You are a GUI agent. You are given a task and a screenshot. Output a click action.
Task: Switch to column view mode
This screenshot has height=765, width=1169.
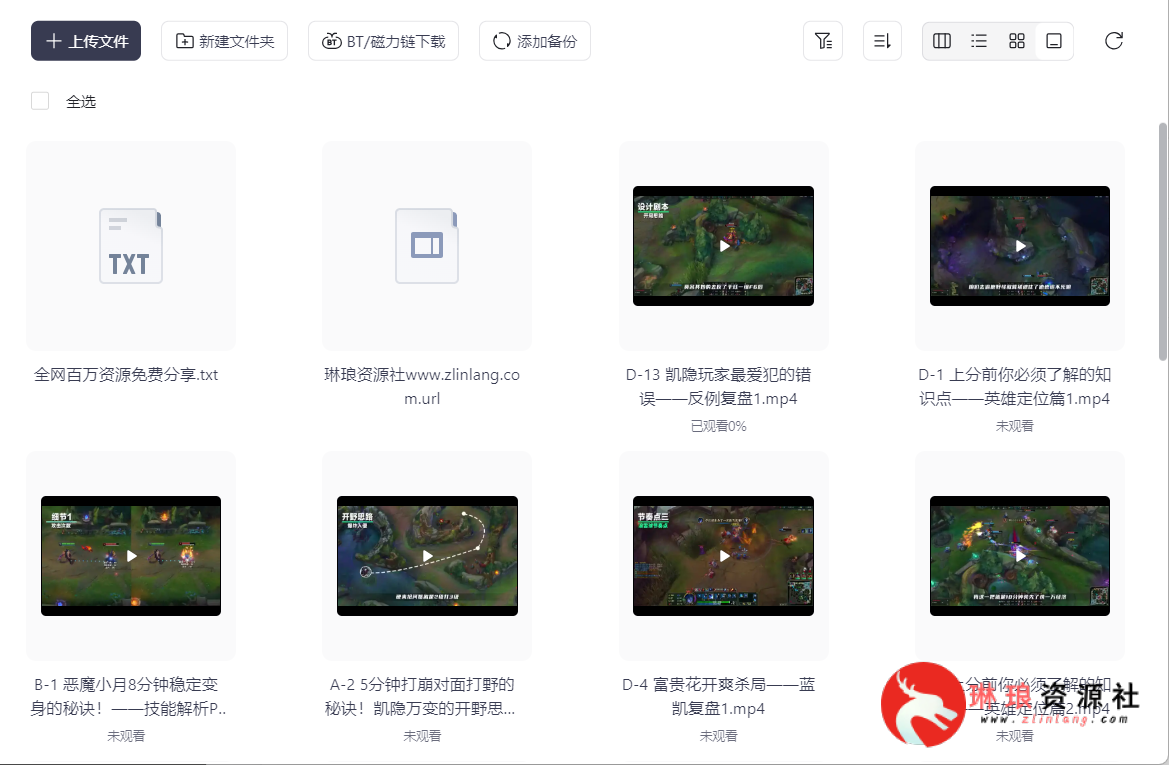click(942, 41)
